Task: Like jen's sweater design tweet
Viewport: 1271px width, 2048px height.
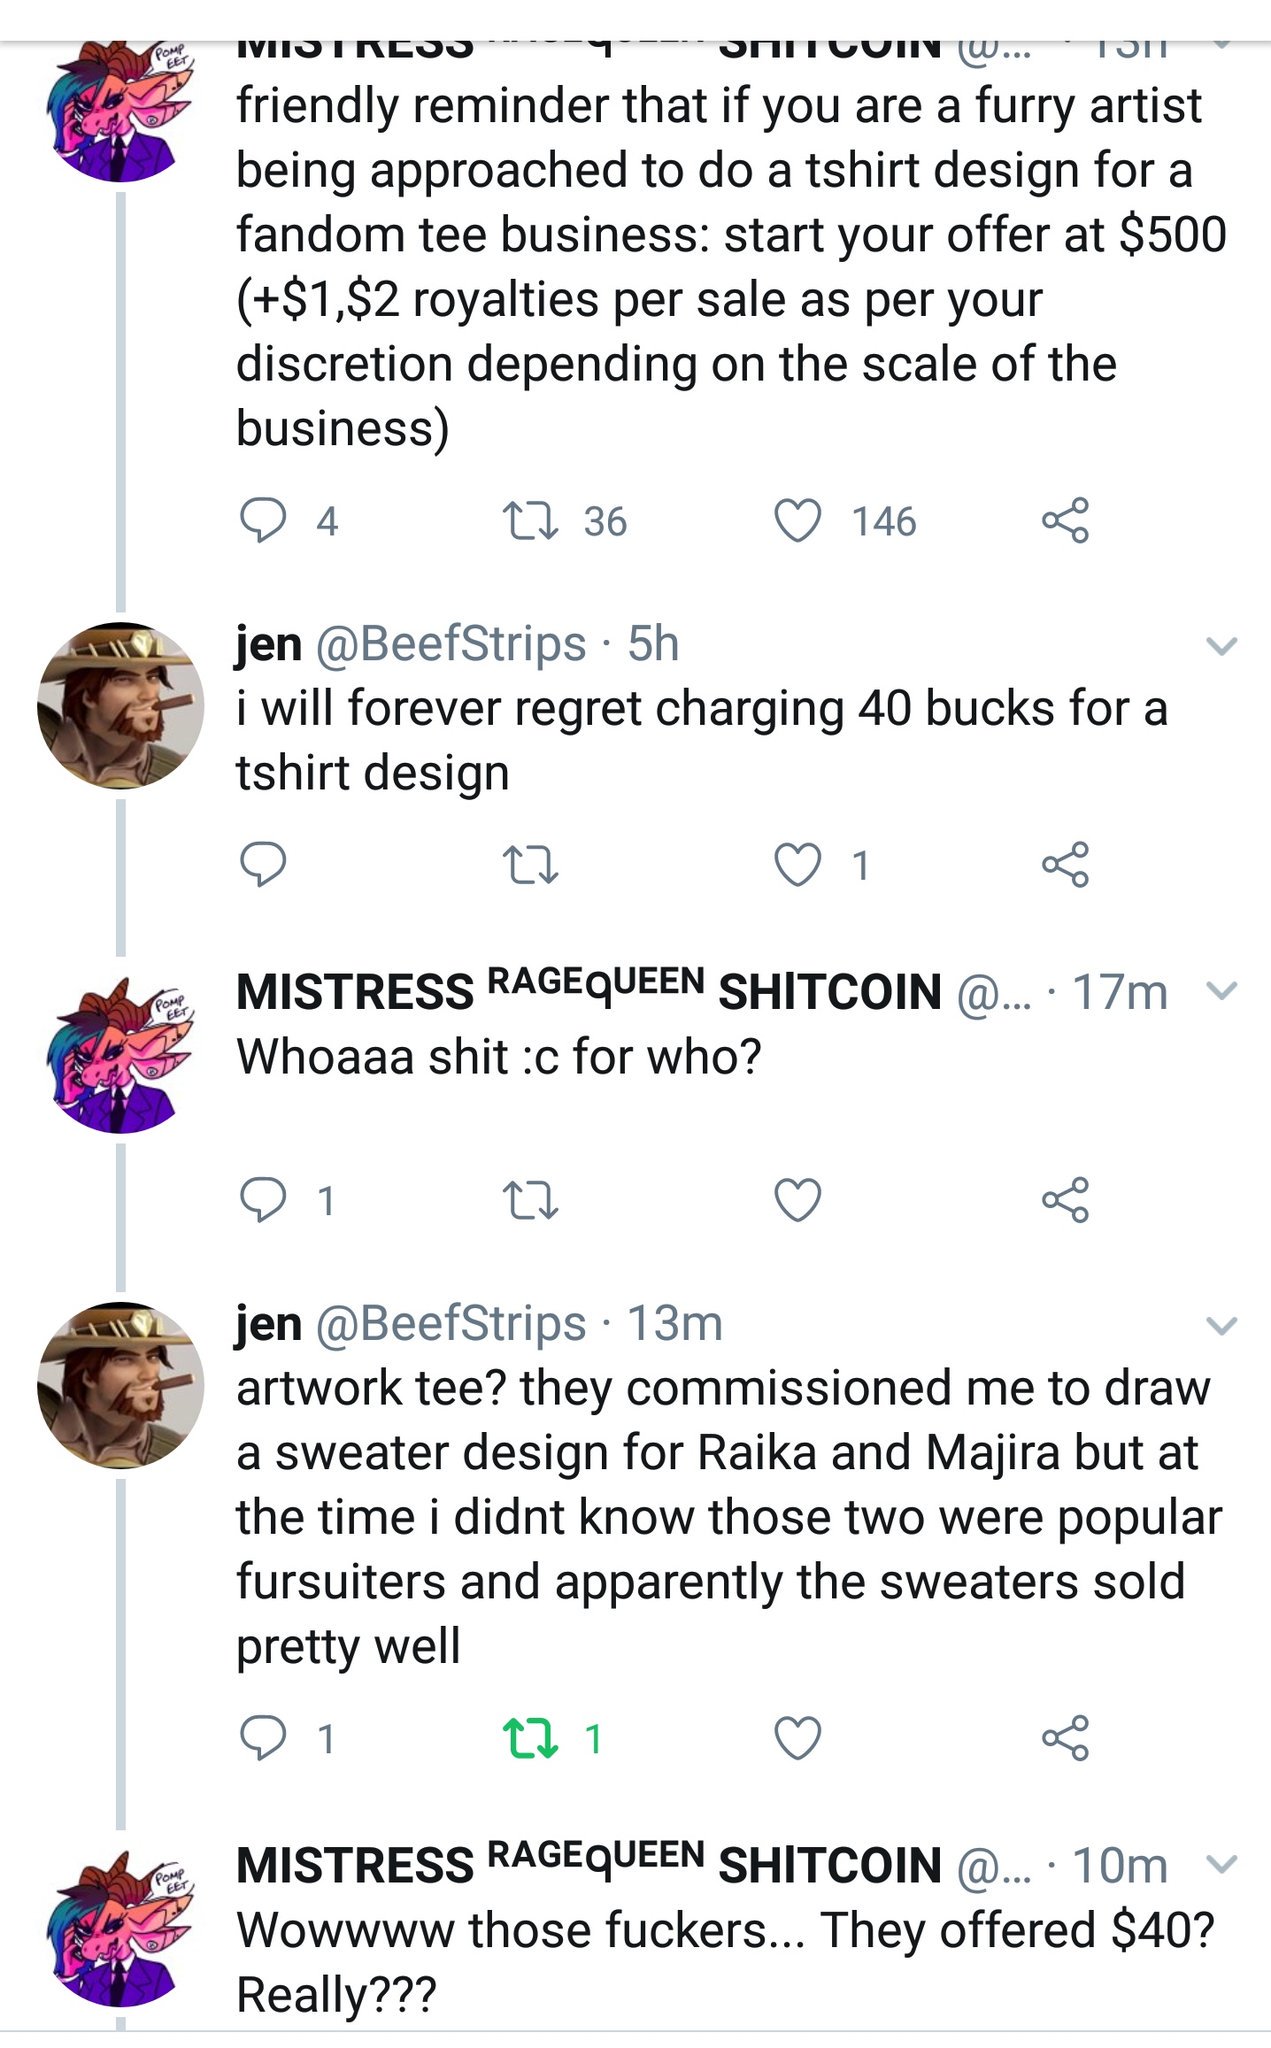Action: coord(798,1738)
